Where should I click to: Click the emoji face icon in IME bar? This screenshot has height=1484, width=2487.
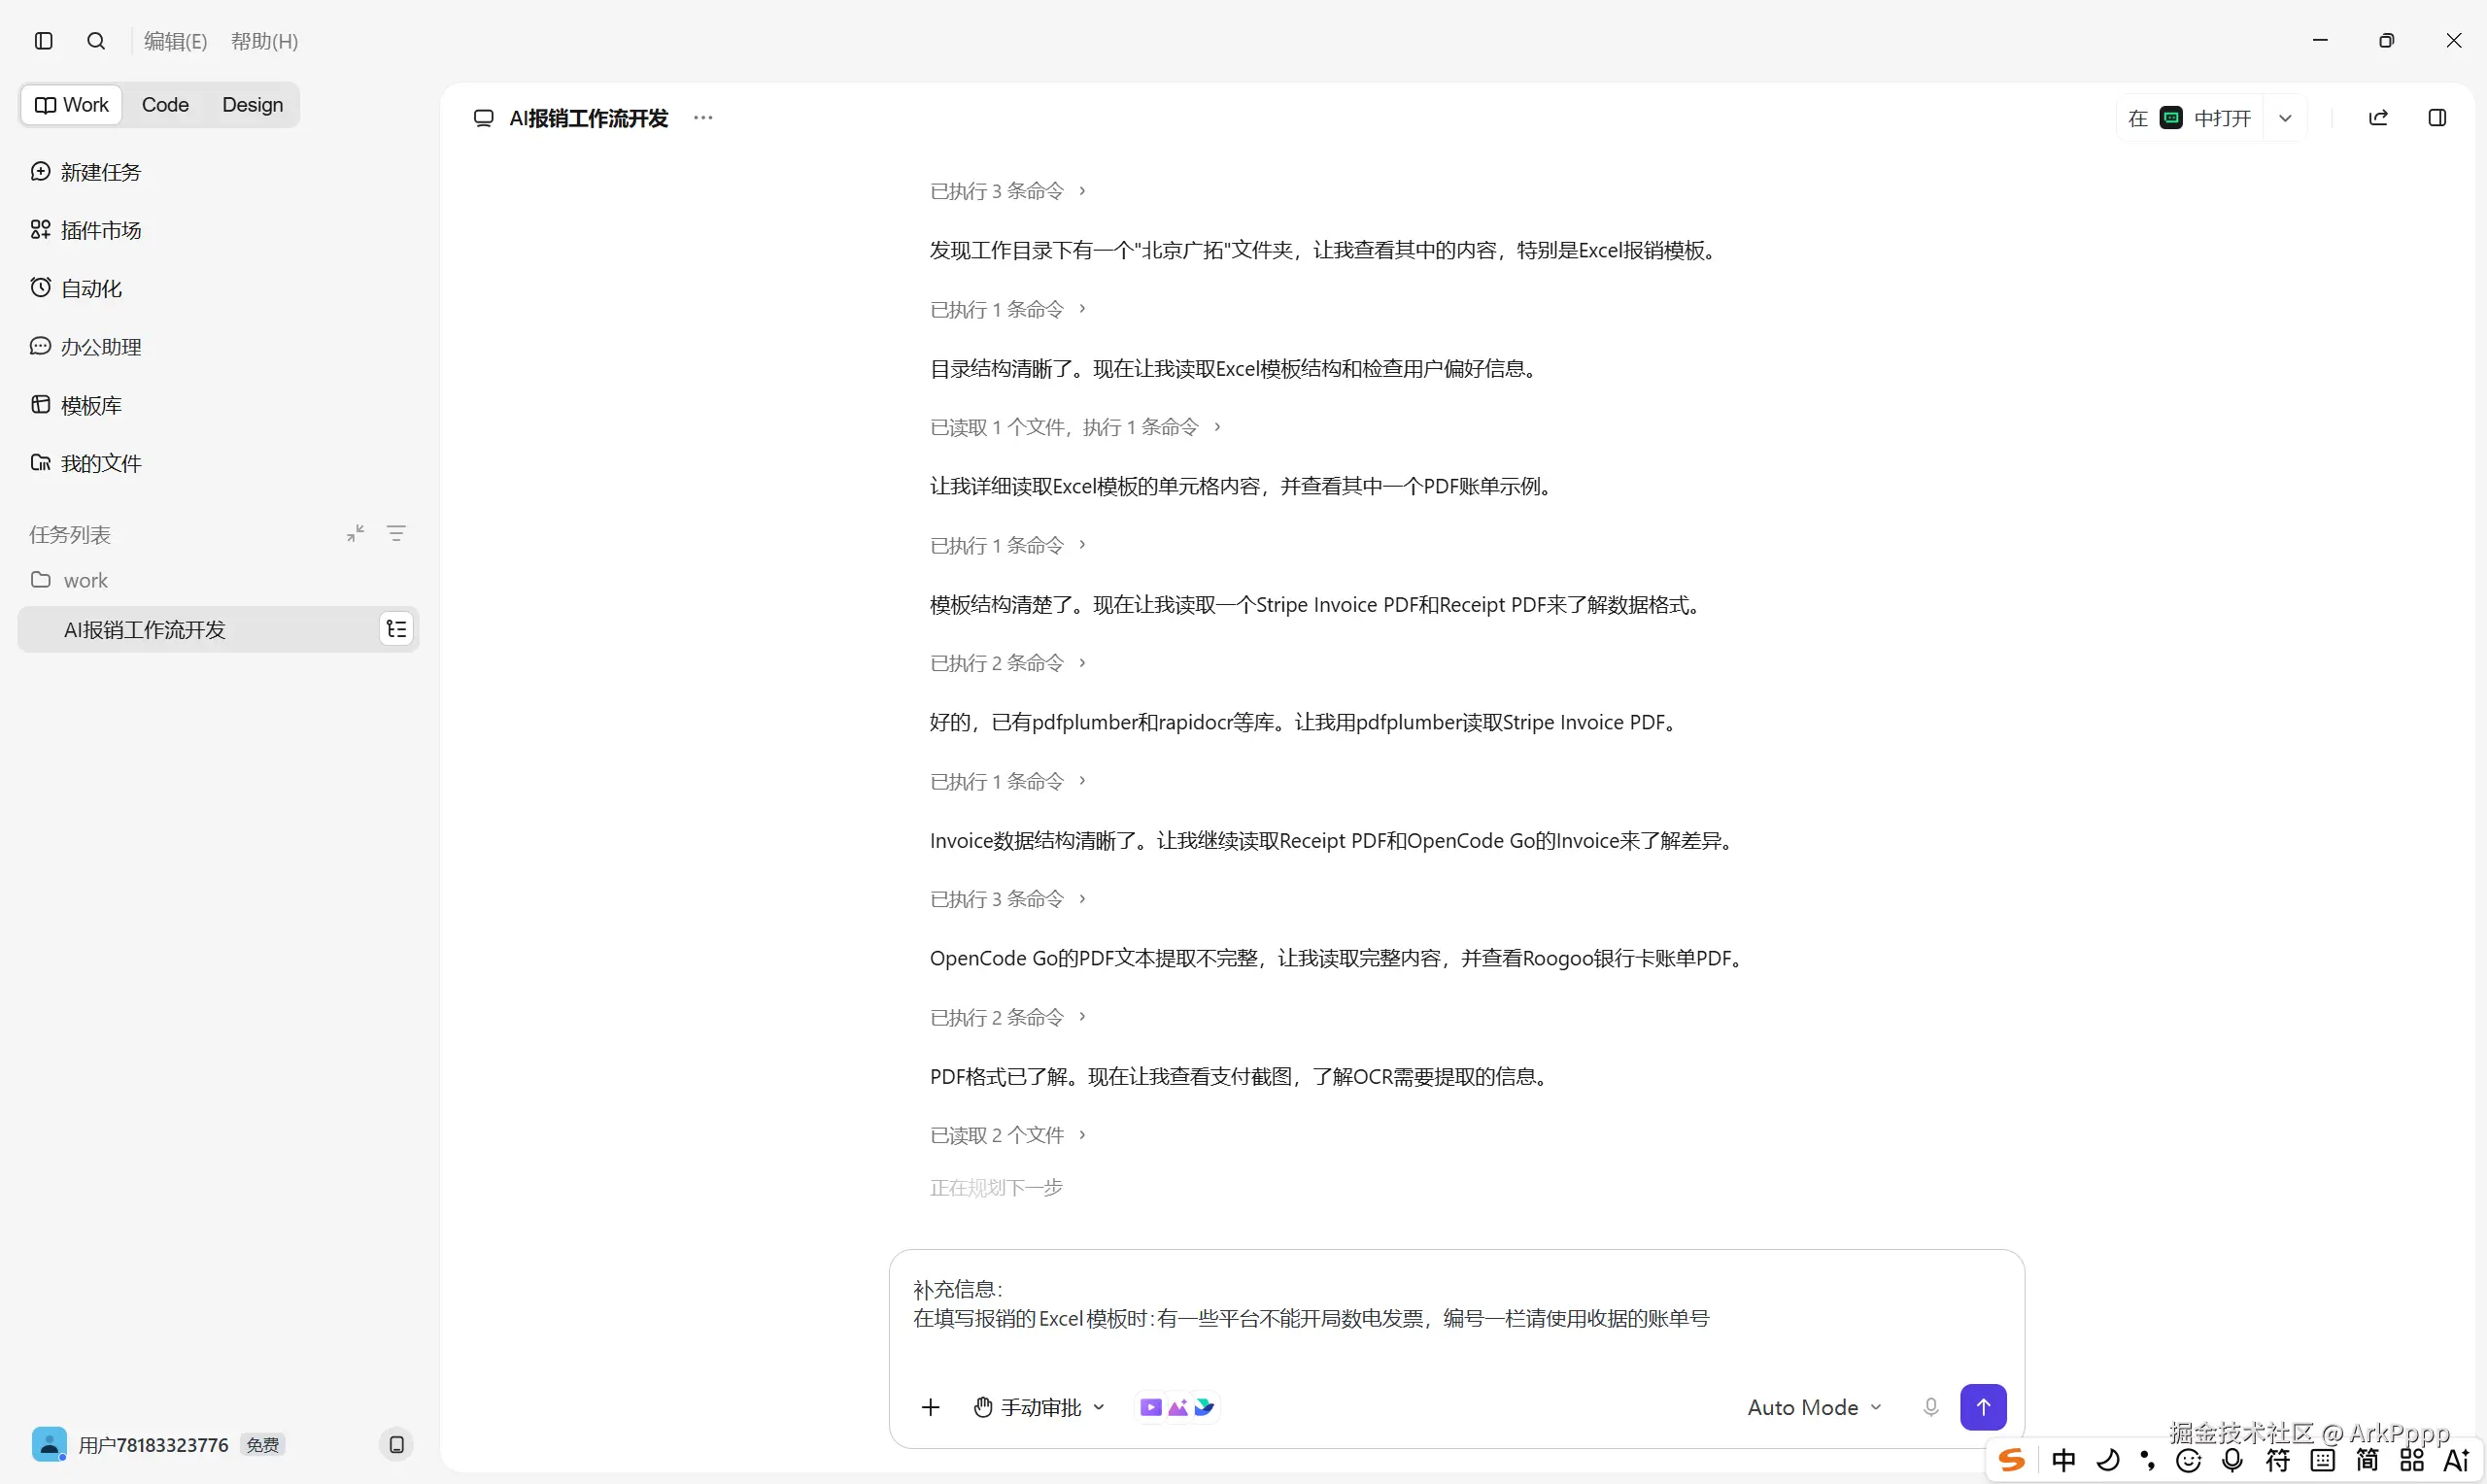point(2188,1460)
